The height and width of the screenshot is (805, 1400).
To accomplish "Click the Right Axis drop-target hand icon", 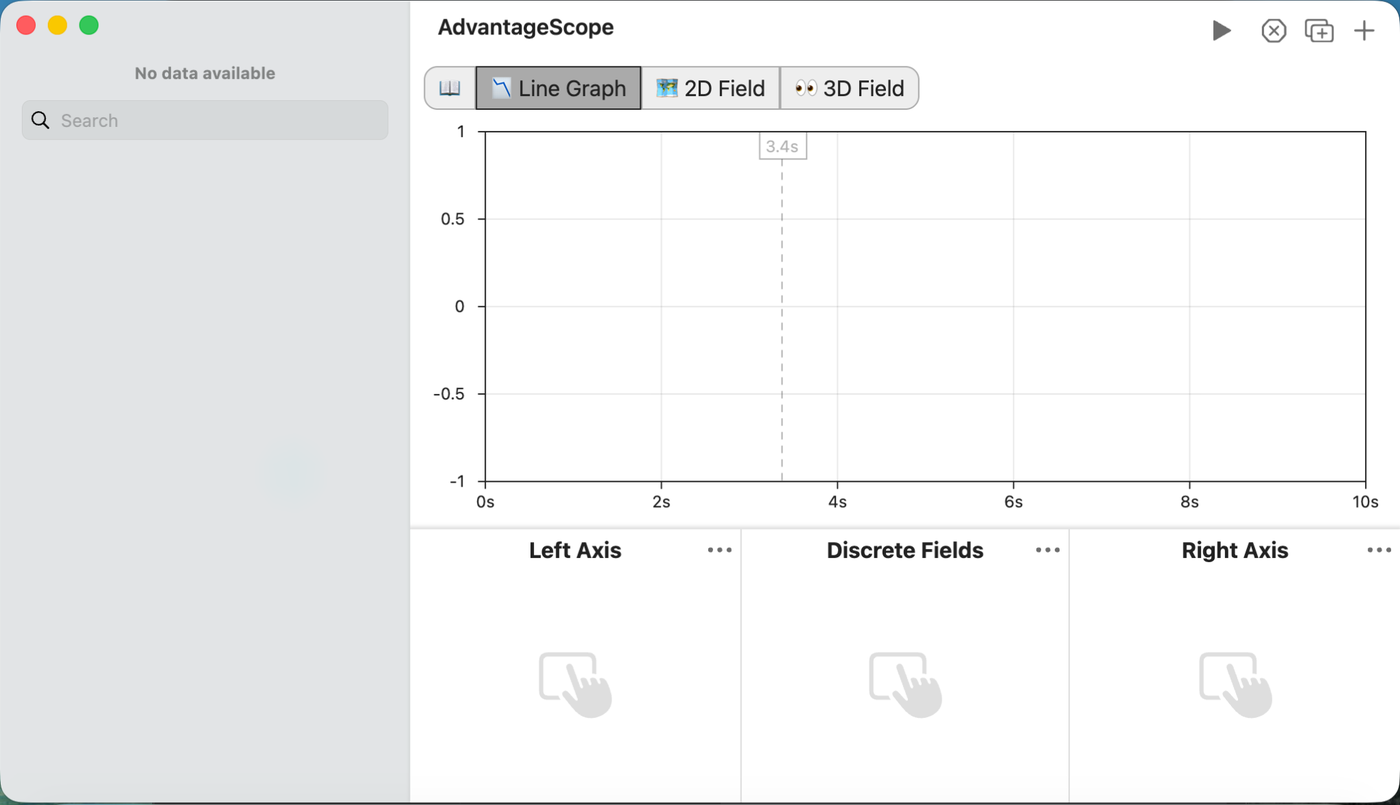I will click(1235, 684).
